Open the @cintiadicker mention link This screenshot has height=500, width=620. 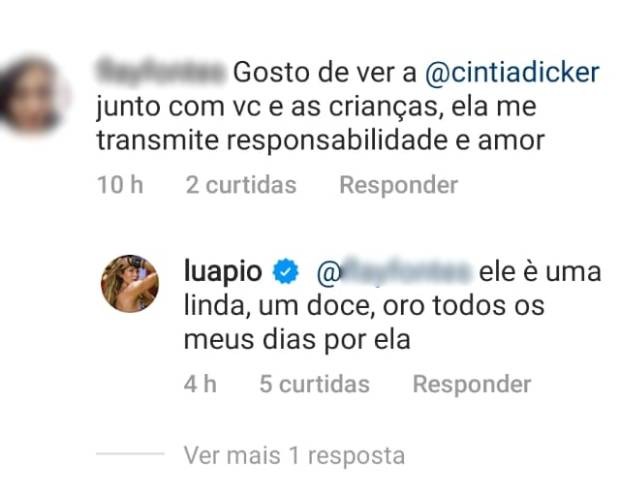coord(513,73)
